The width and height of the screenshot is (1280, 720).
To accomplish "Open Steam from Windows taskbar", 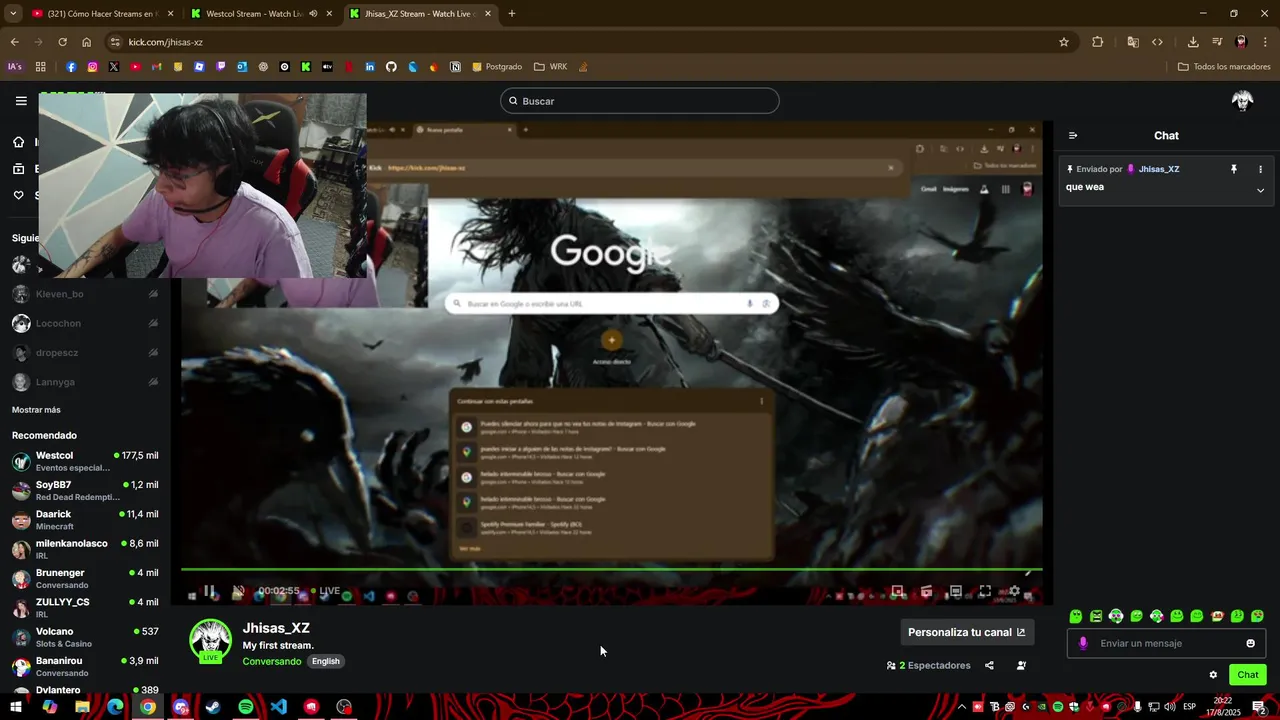I will 213,707.
